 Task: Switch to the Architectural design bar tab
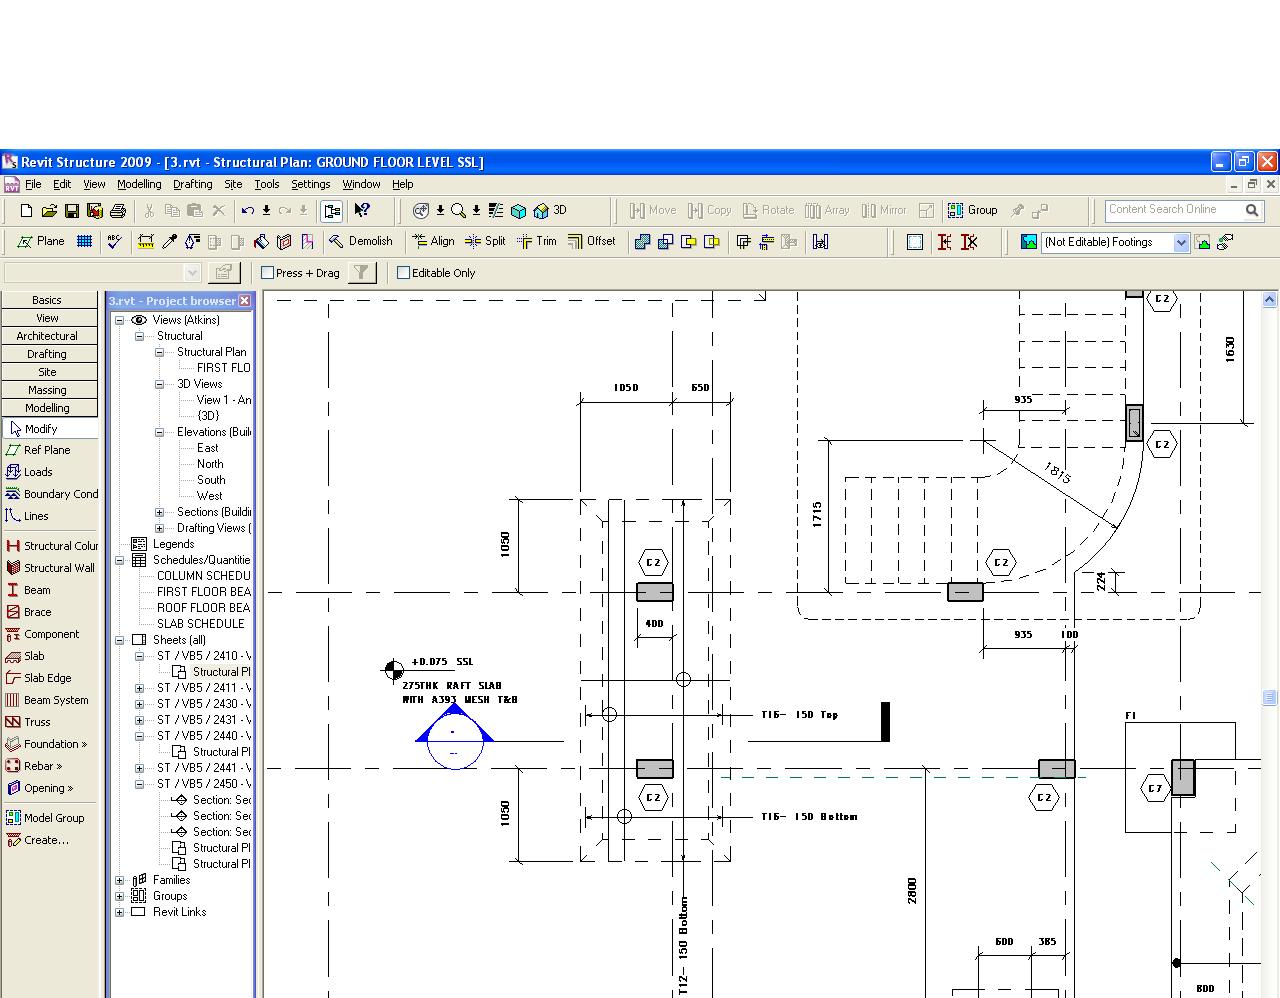[47, 336]
